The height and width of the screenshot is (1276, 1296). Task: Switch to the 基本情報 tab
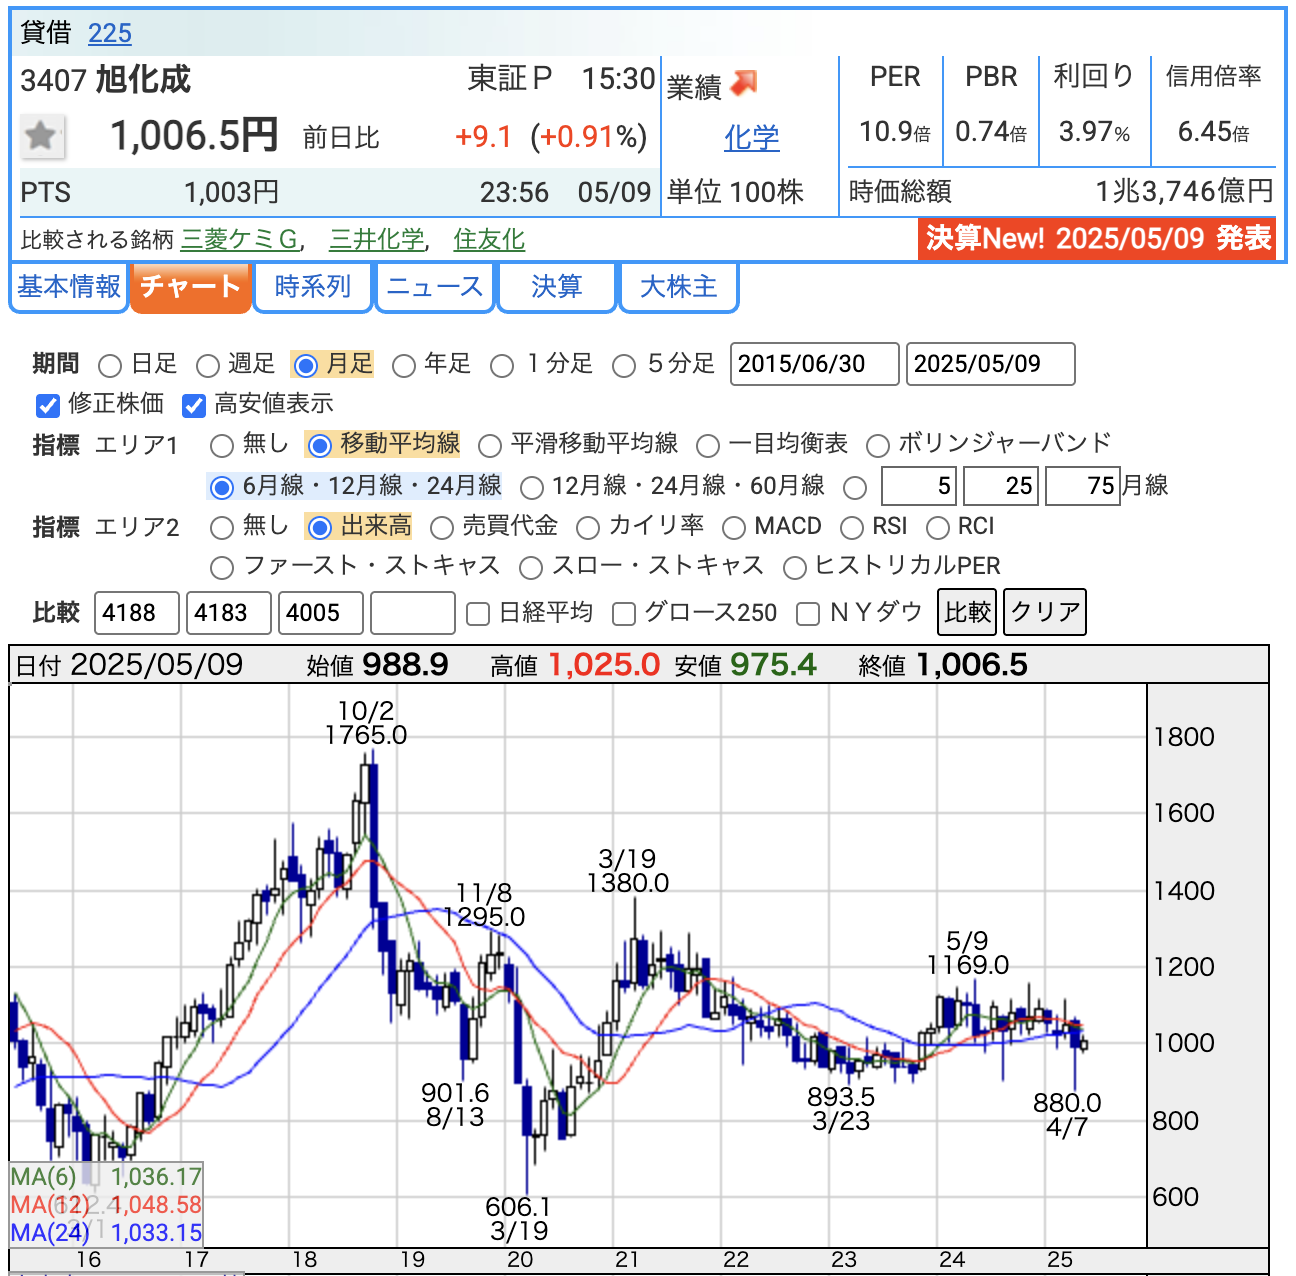click(x=69, y=288)
